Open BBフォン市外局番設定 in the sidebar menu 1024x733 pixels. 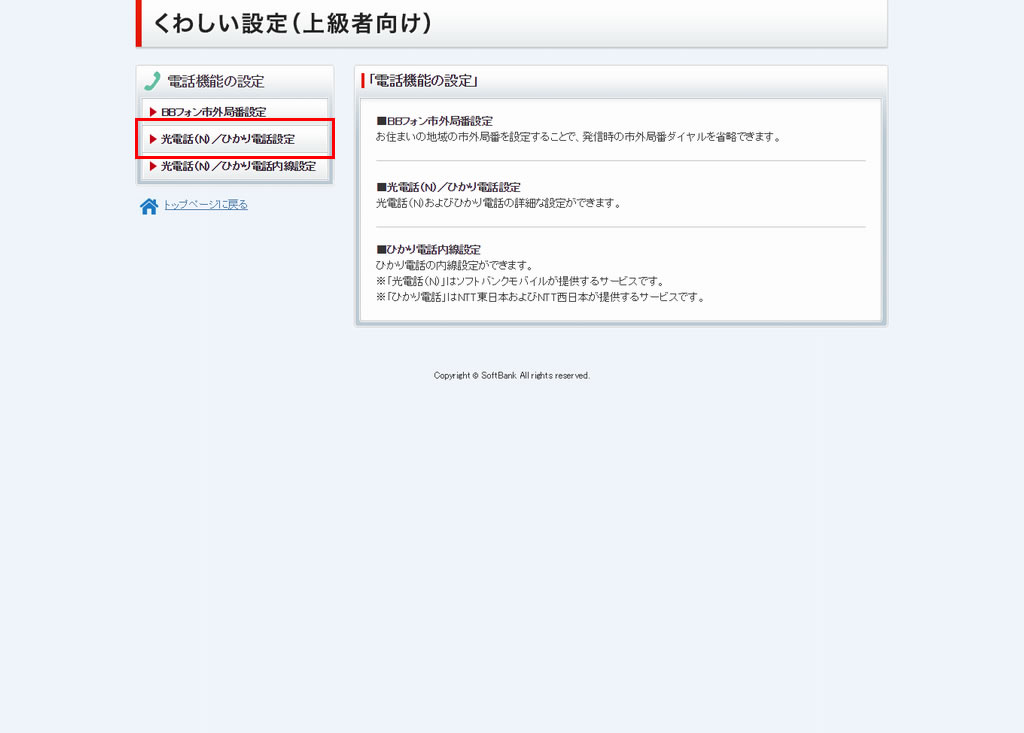[x=214, y=112]
